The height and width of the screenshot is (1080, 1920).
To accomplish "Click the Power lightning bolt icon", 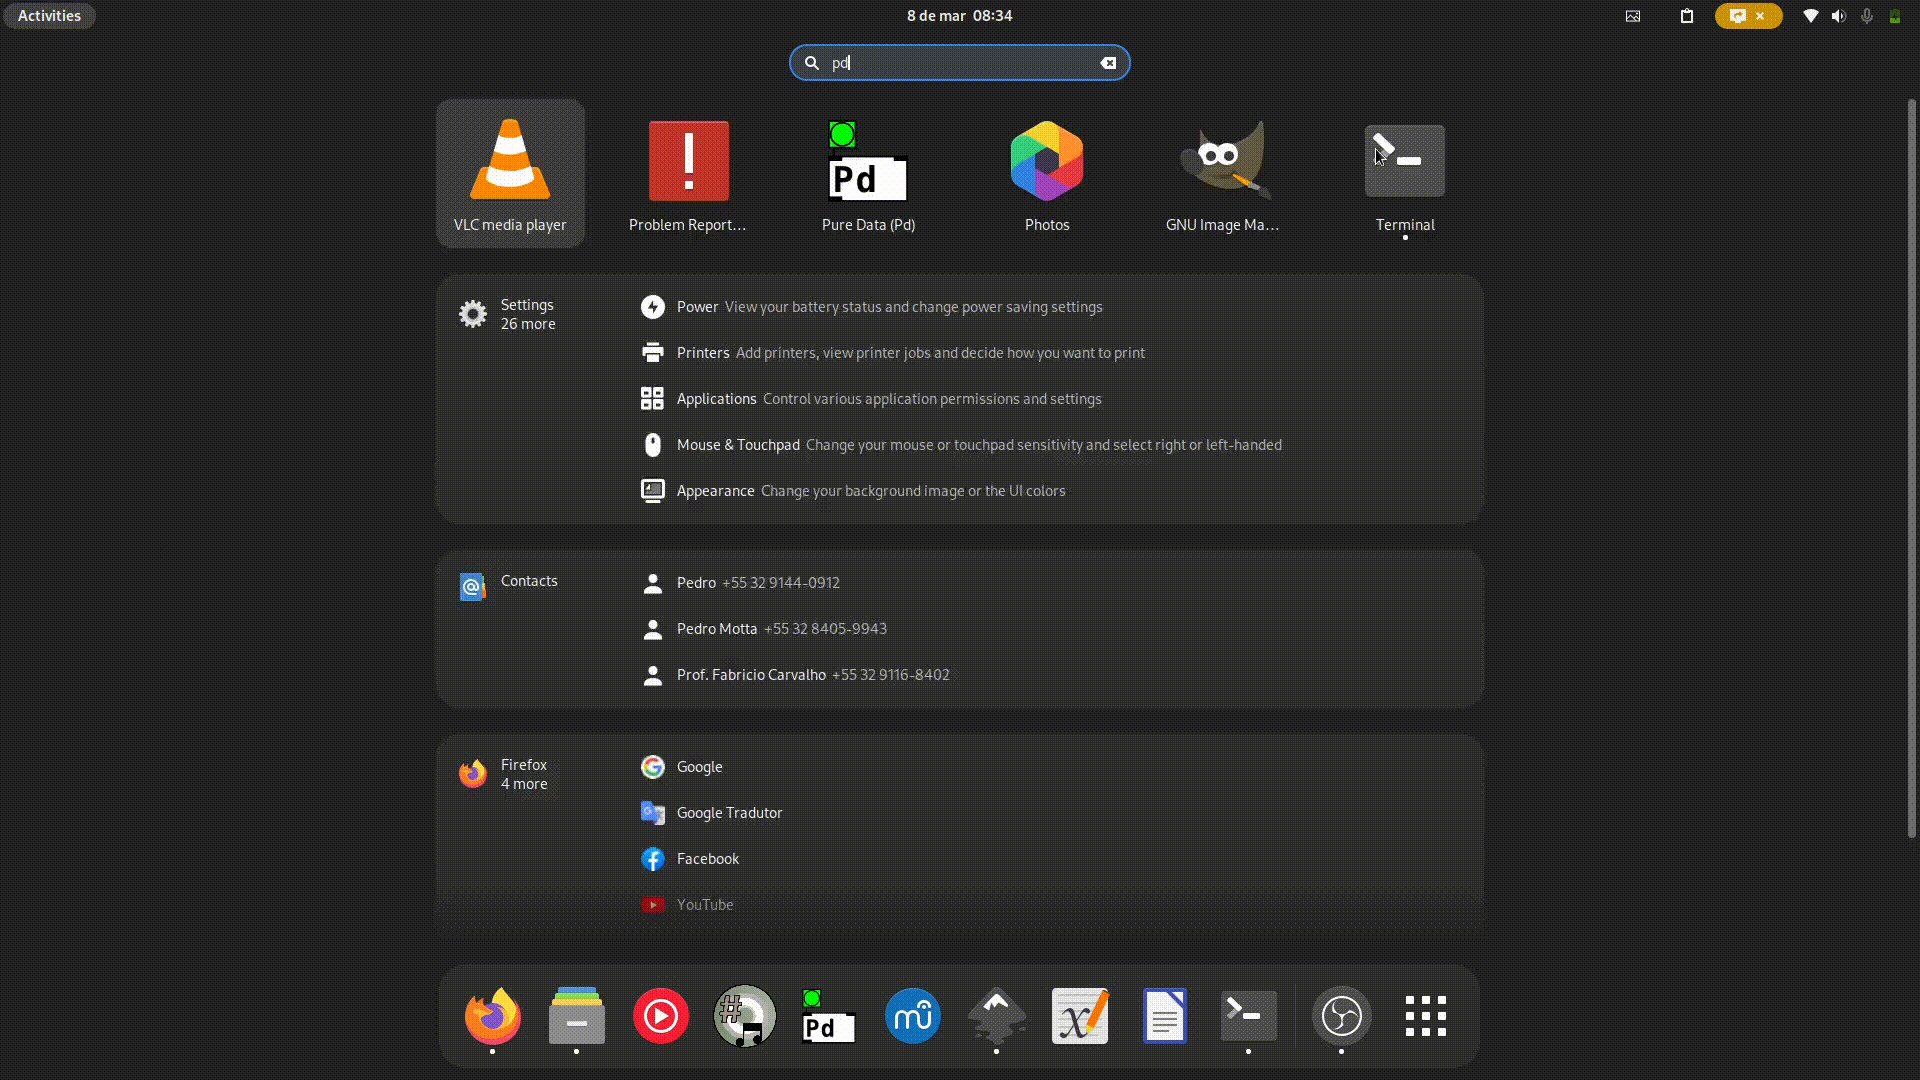I will tap(653, 307).
